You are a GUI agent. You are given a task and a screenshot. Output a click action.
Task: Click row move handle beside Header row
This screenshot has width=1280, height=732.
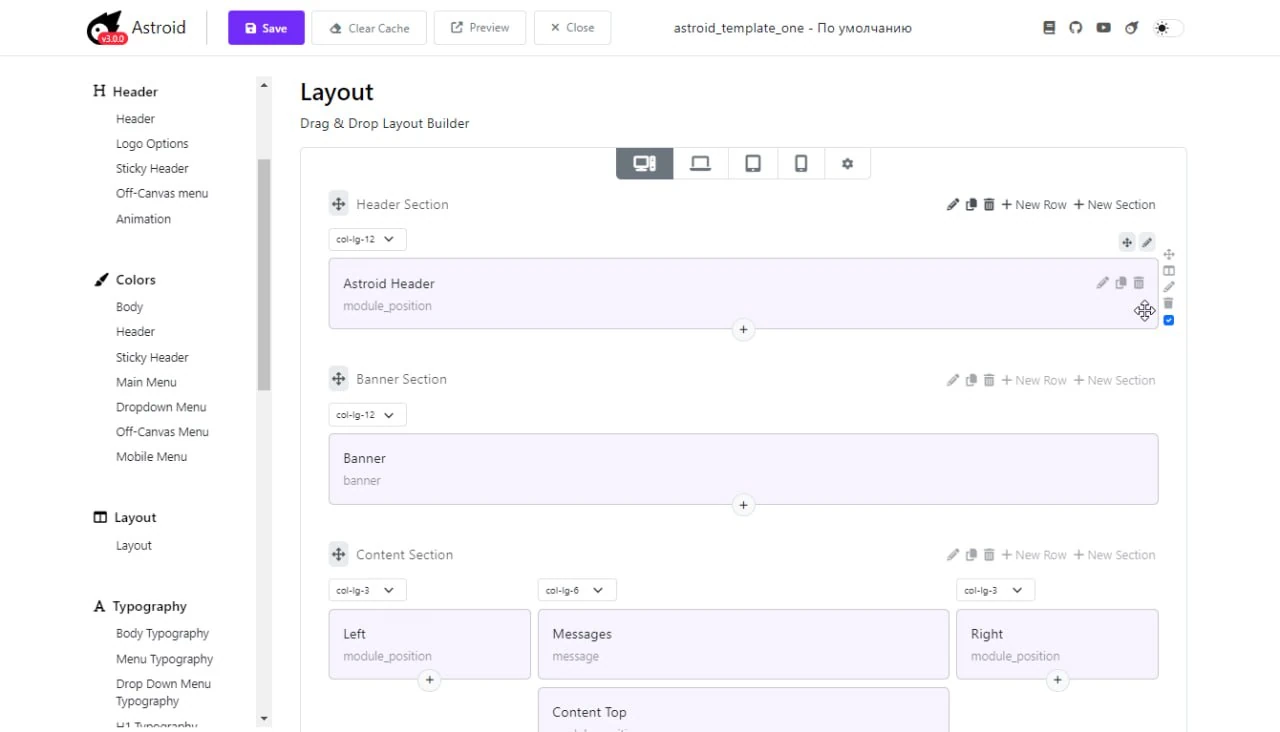point(1168,255)
